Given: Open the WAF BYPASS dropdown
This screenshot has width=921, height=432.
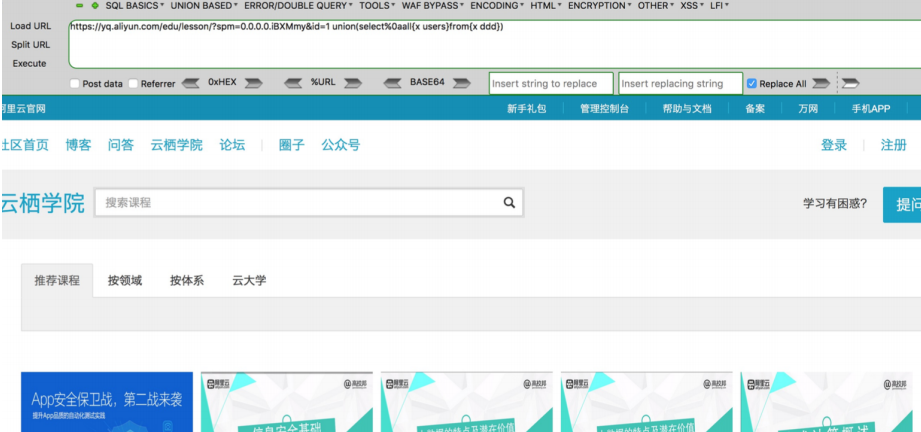Looking at the screenshot, I should click(433, 6).
